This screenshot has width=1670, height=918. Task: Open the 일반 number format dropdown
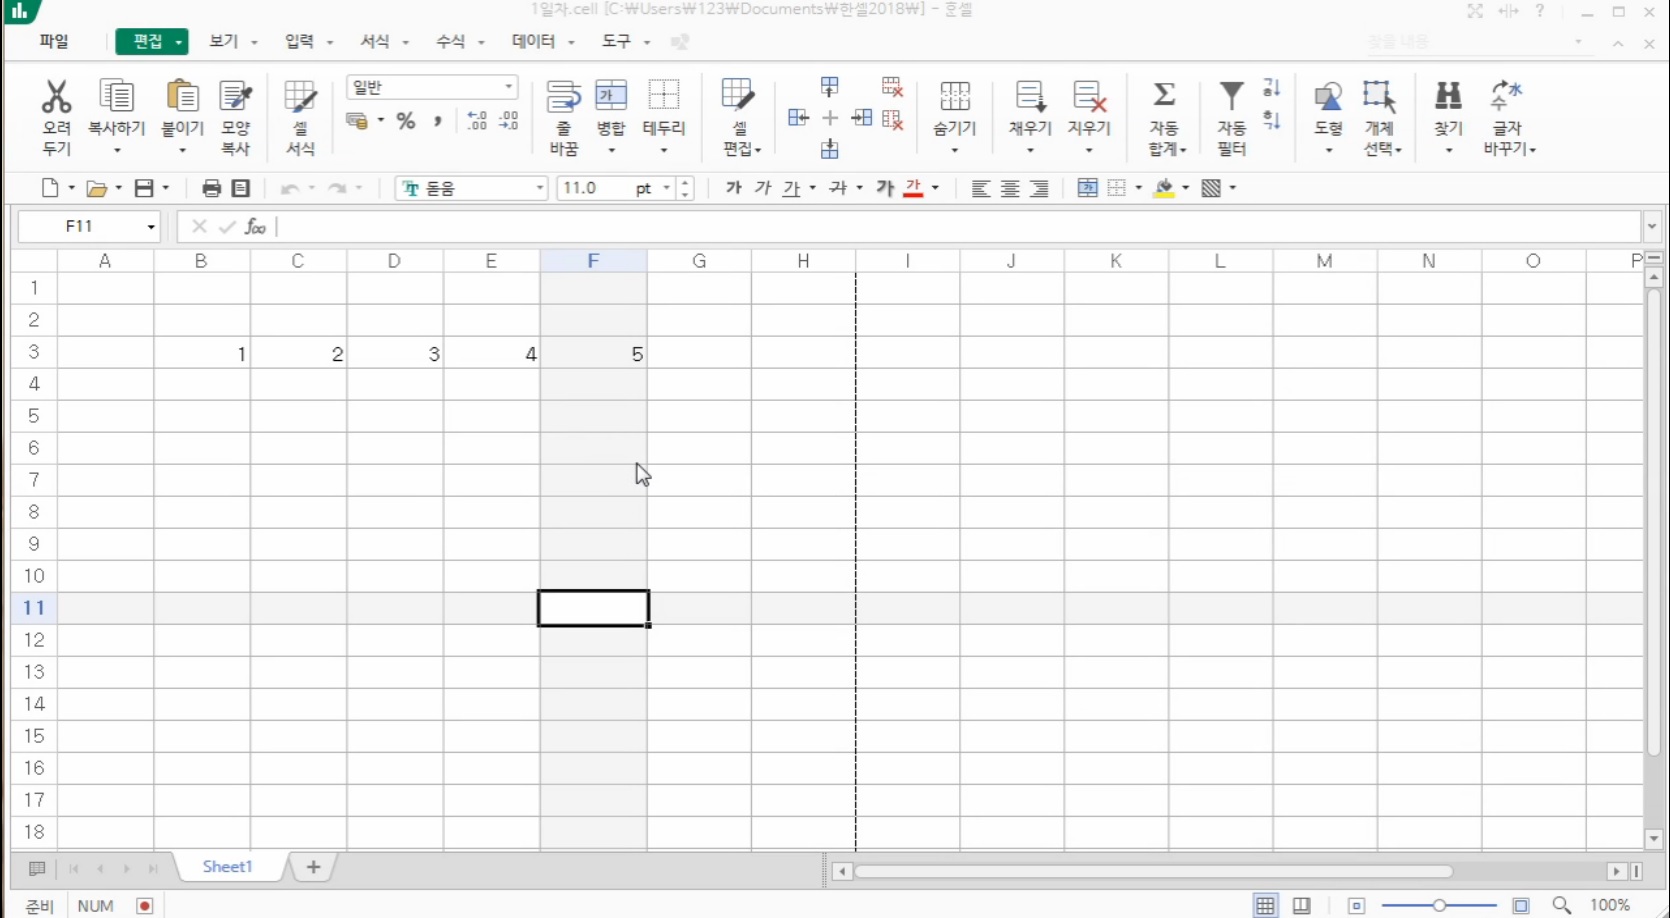click(x=508, y=87)
